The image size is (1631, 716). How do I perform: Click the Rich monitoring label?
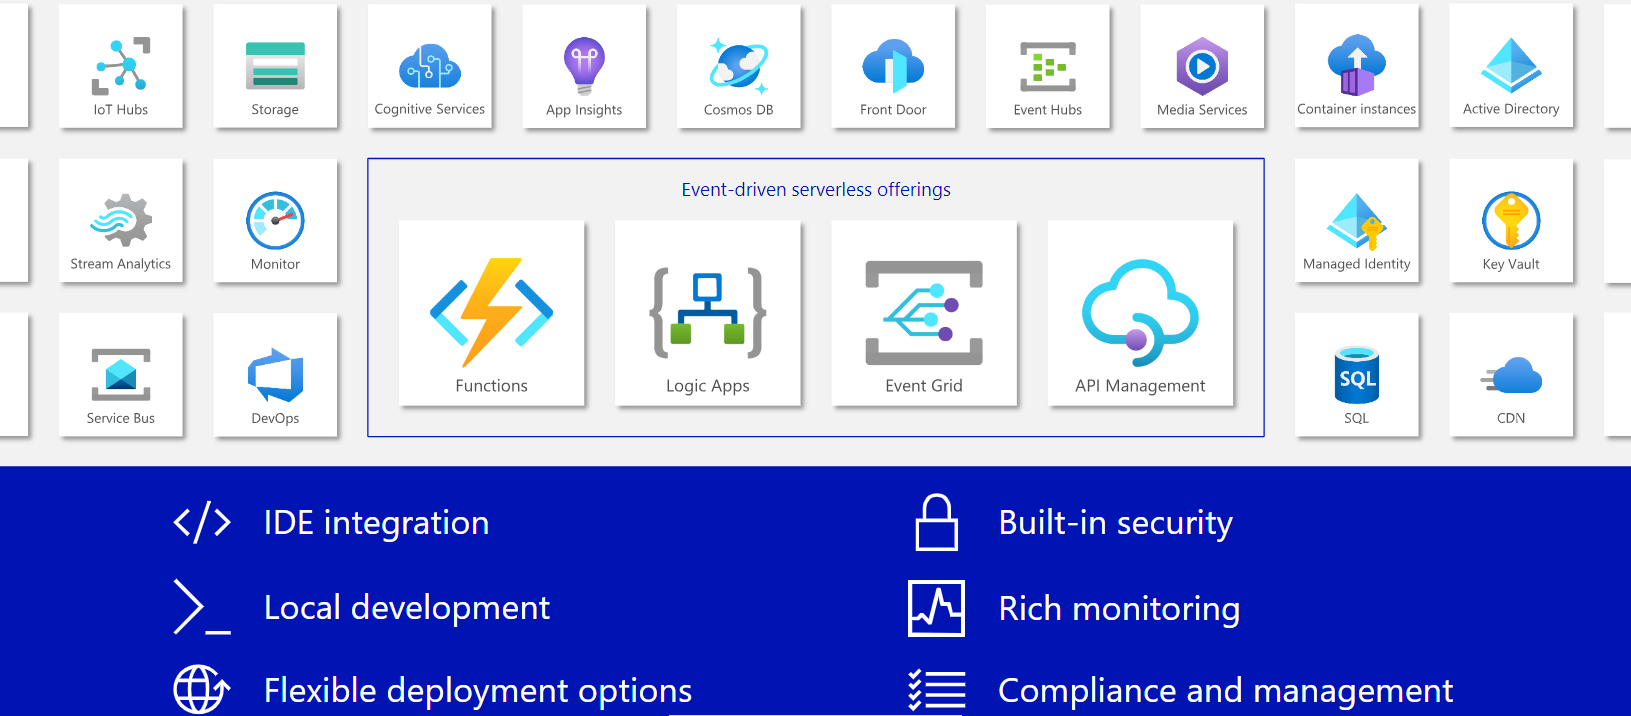[1119, 608]
